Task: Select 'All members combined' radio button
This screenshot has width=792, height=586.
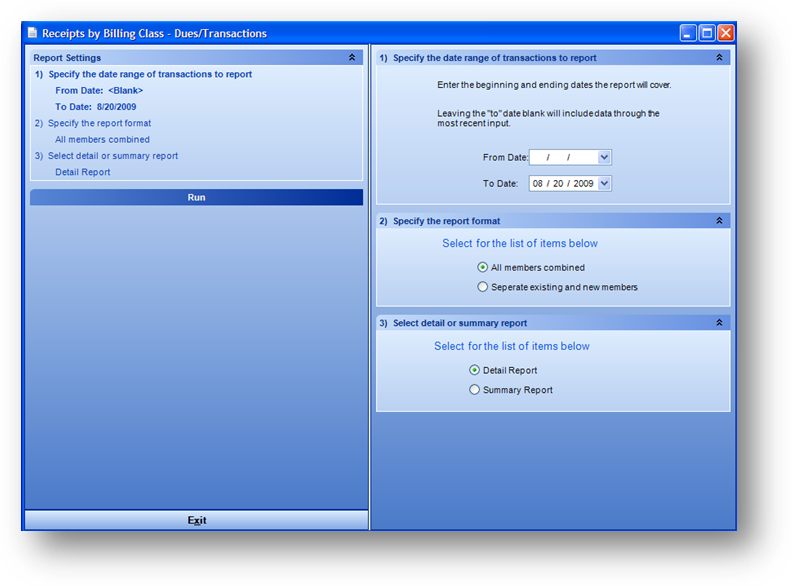Action: tap(482, 267)
